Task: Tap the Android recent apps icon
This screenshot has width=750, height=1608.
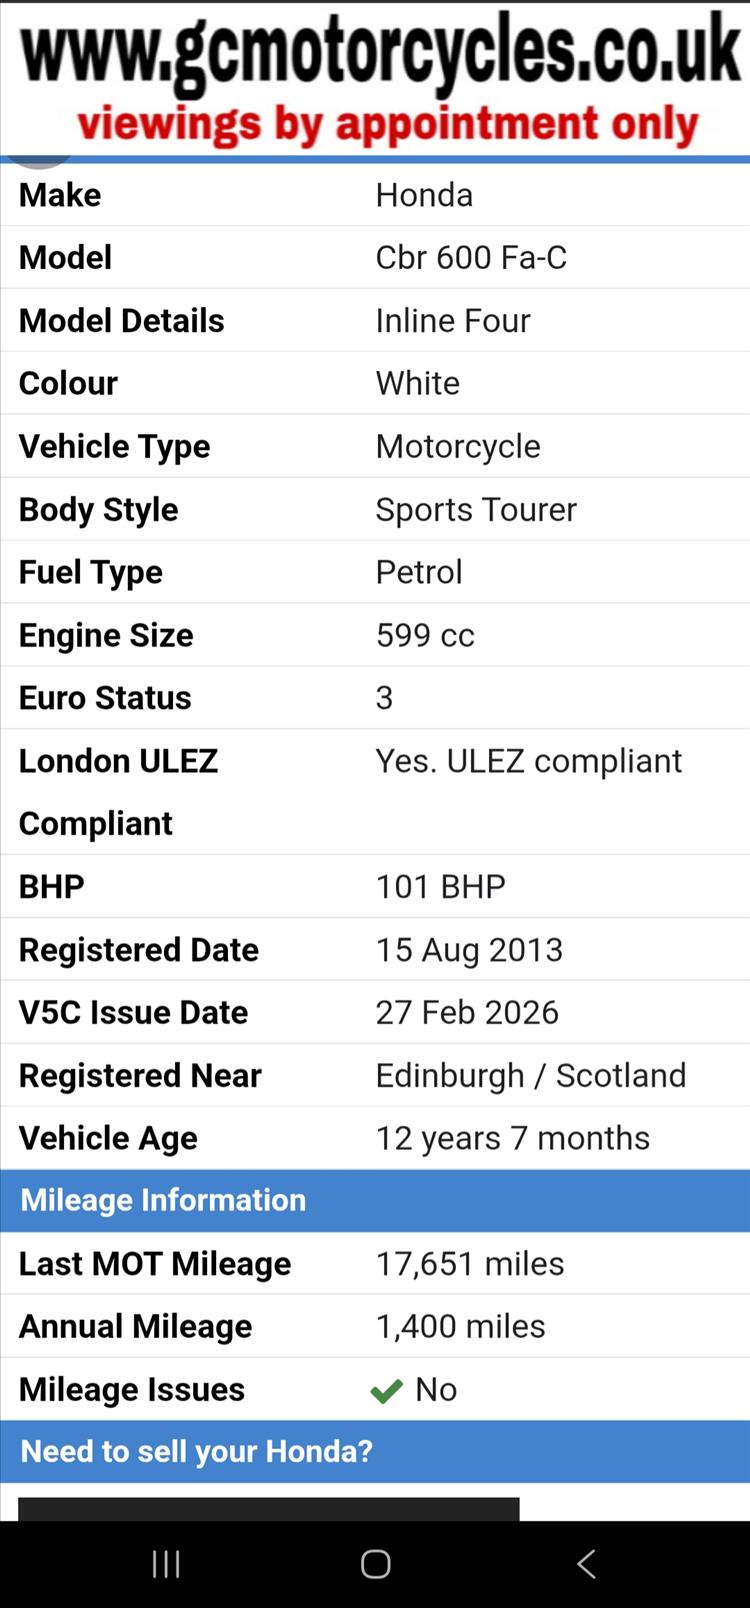Action: 166,1564
